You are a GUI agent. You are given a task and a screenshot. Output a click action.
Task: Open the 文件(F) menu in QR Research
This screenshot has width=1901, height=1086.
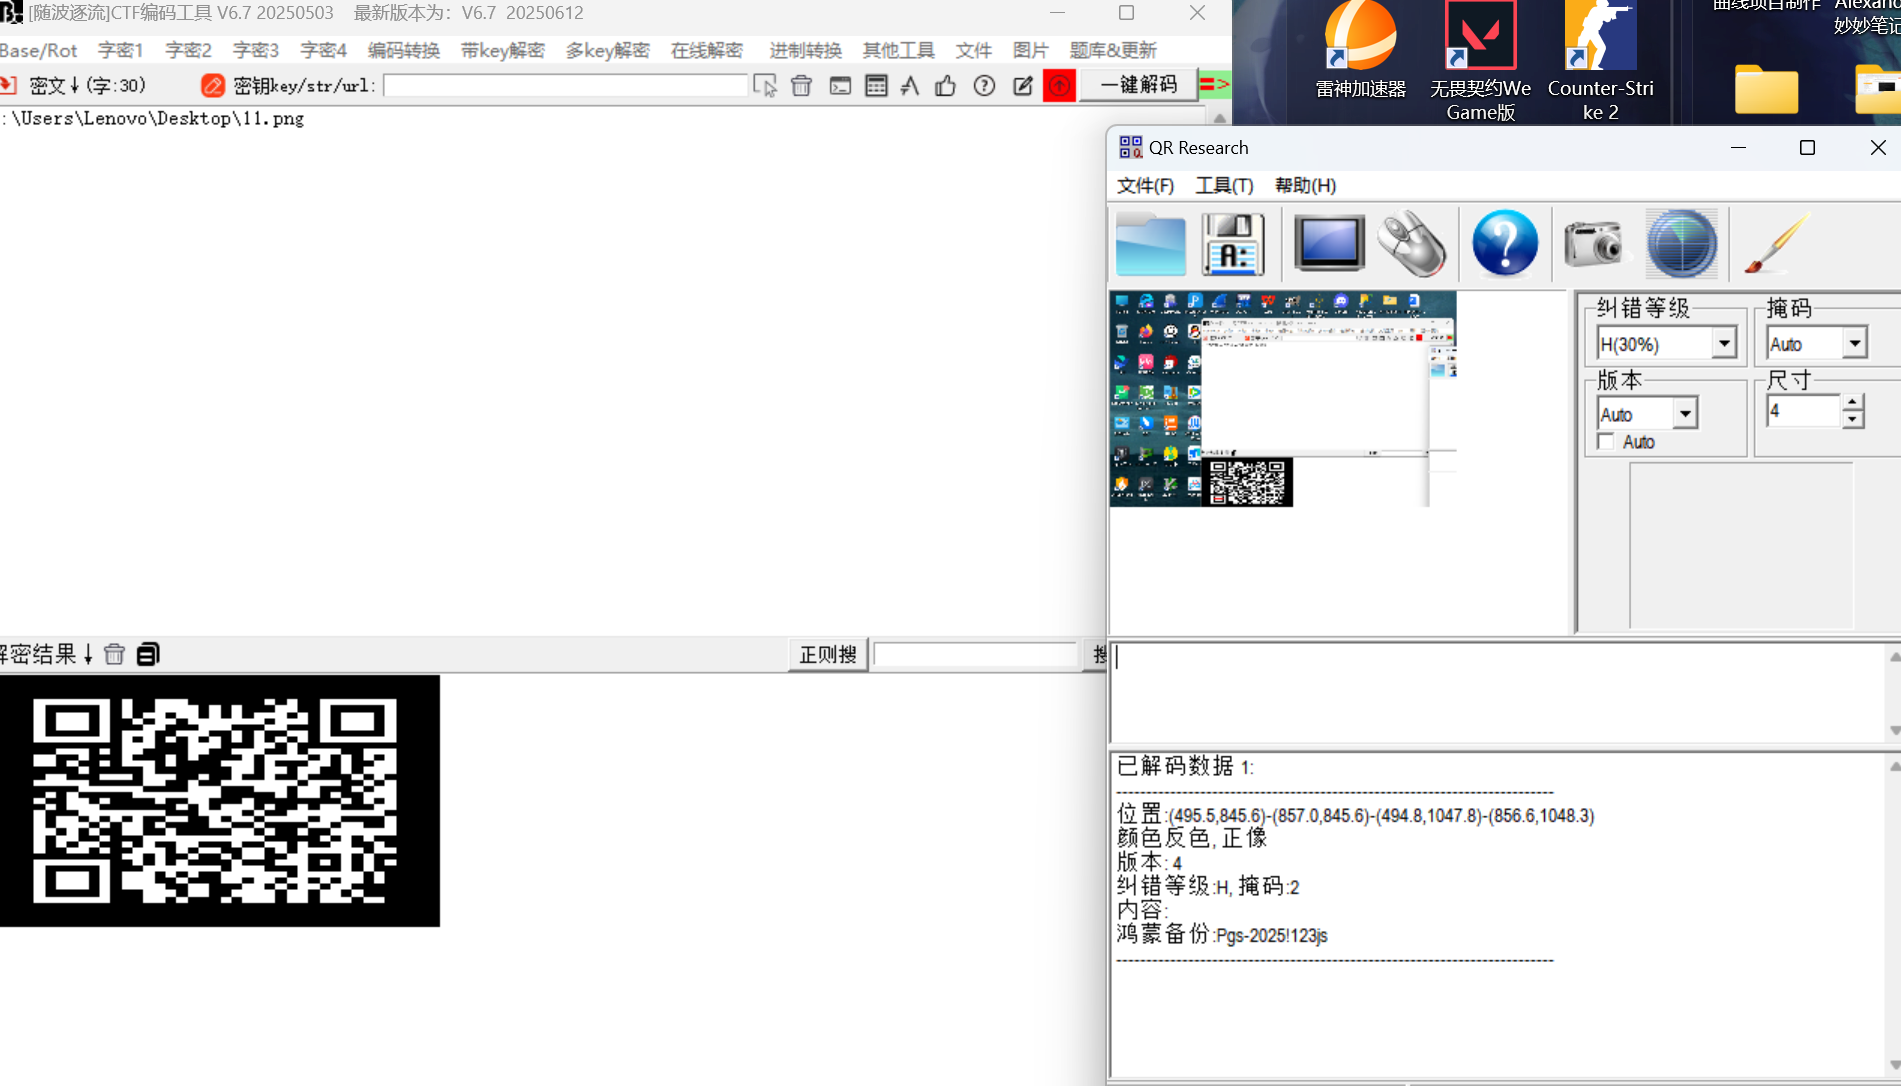(x=1145, y=186)
